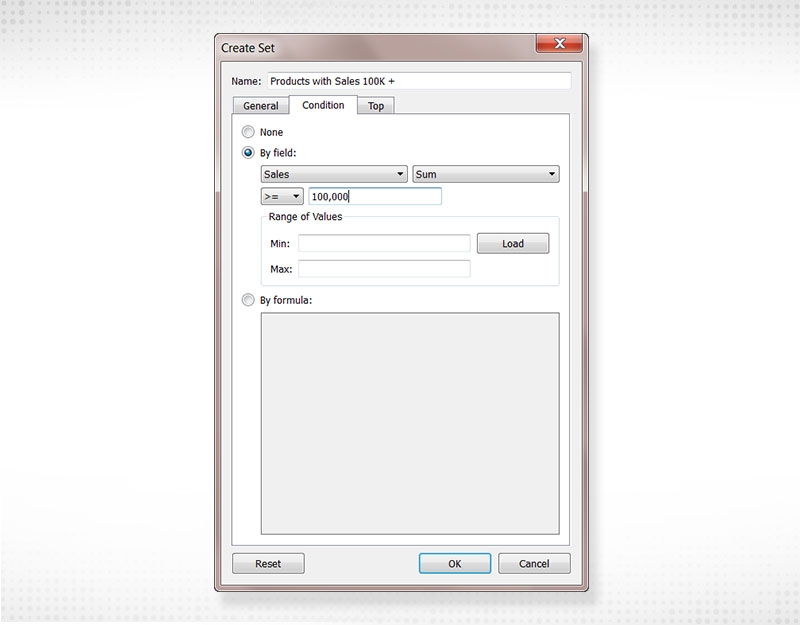The height and width of the screenshot is (625, 800).
Task: Close the Create Set dialog window
Action: [x=560, y=46]
